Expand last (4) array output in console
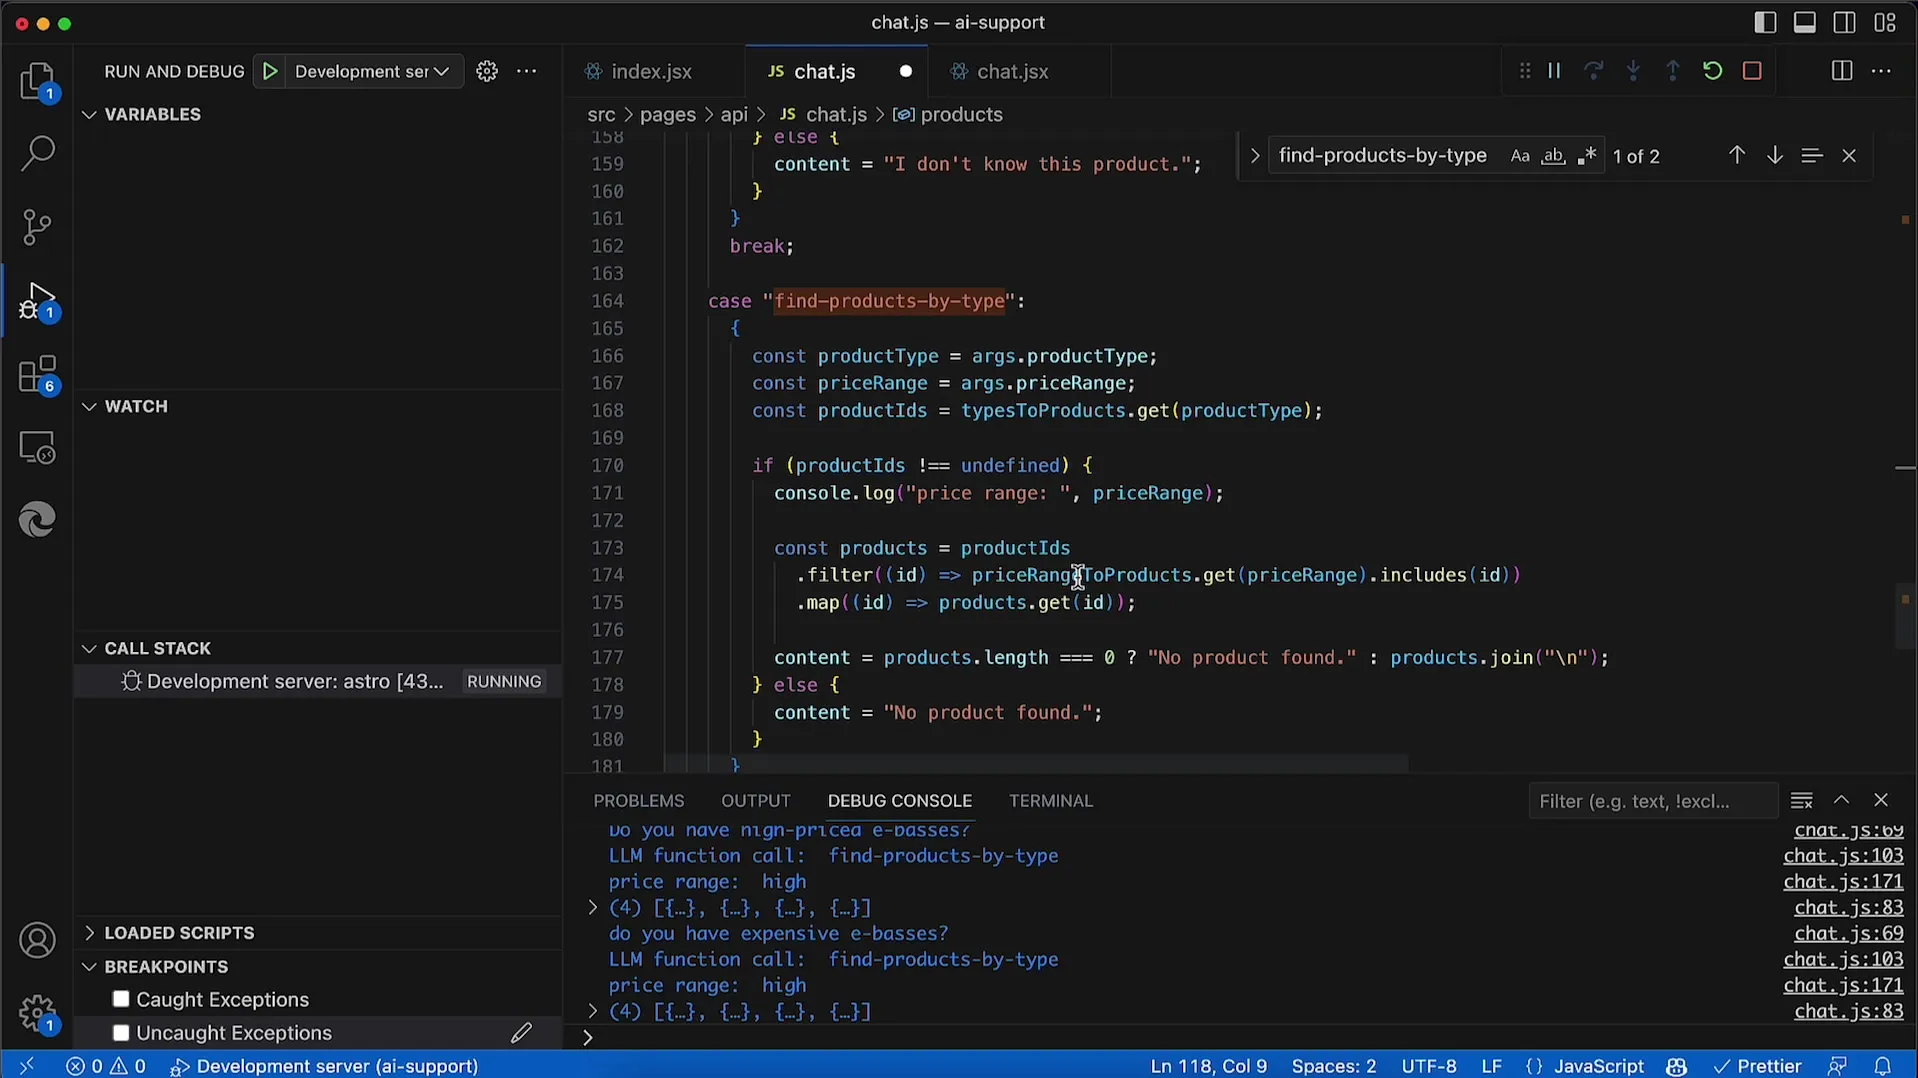The height and width of the screenshot is (1078, 1918). (592, 1012)
